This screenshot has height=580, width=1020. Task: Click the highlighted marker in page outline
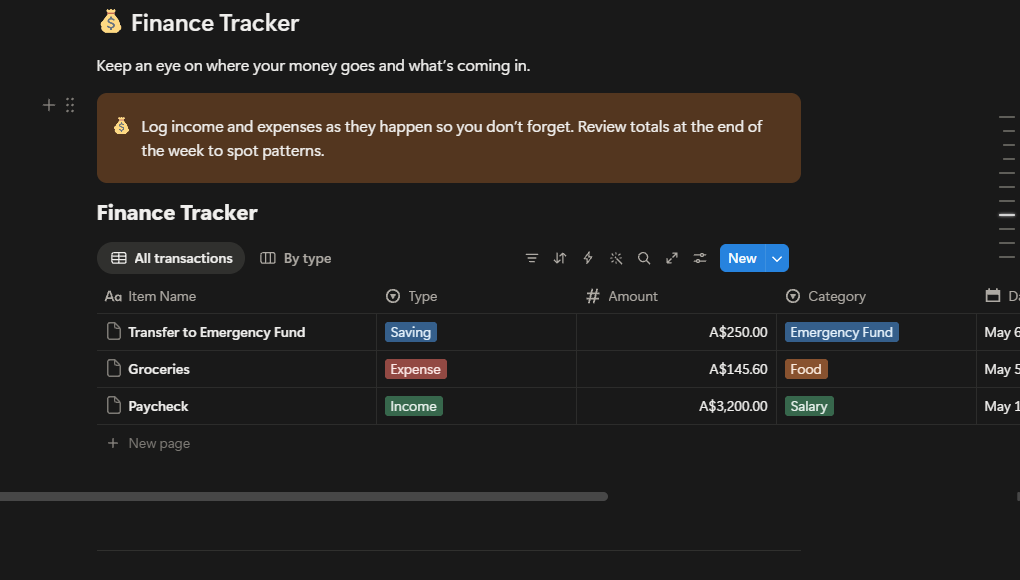[1007, 215]
